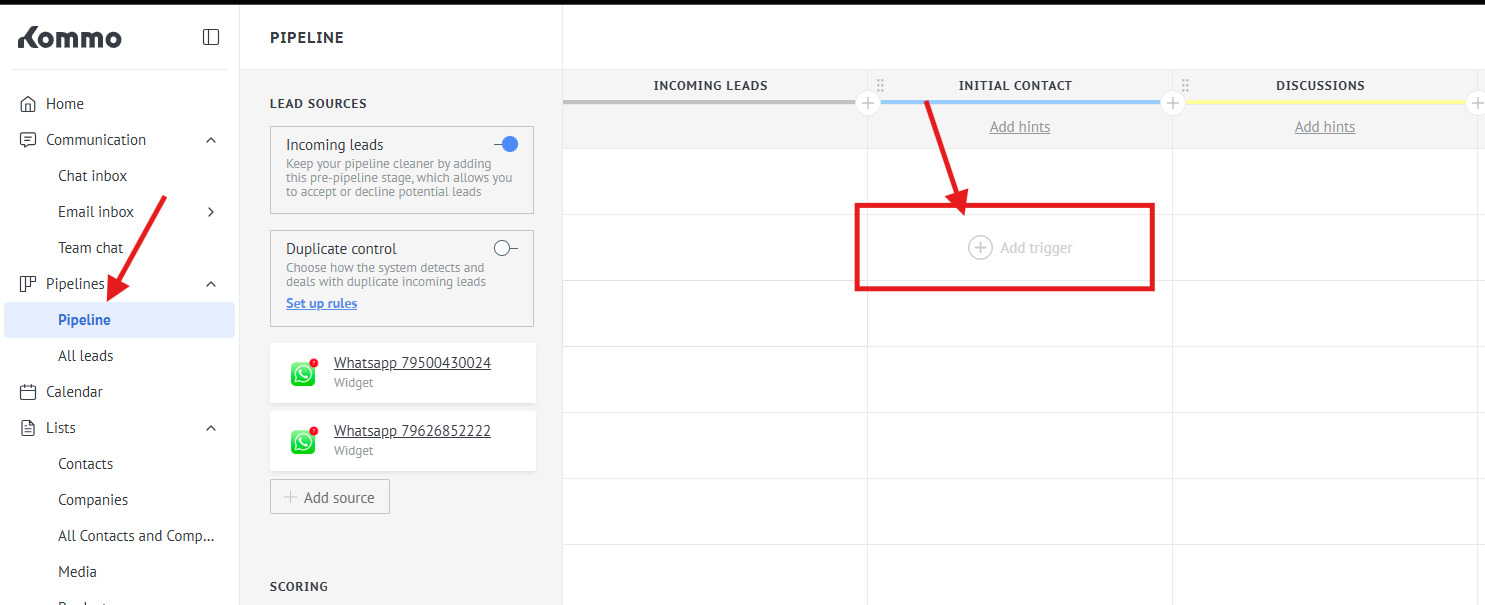Collapse the Lists section chevron
Image resolution: width=1485 pixels, height=605 pixels.
pos(211,428)
